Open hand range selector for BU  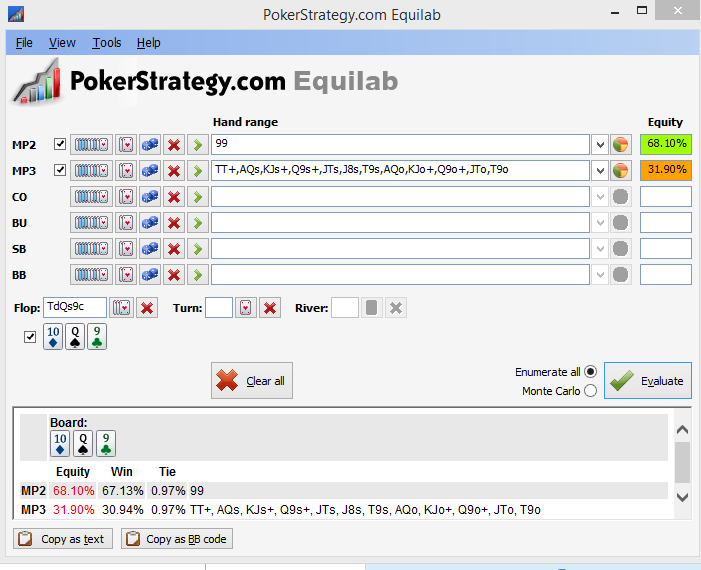click(91, 222)
